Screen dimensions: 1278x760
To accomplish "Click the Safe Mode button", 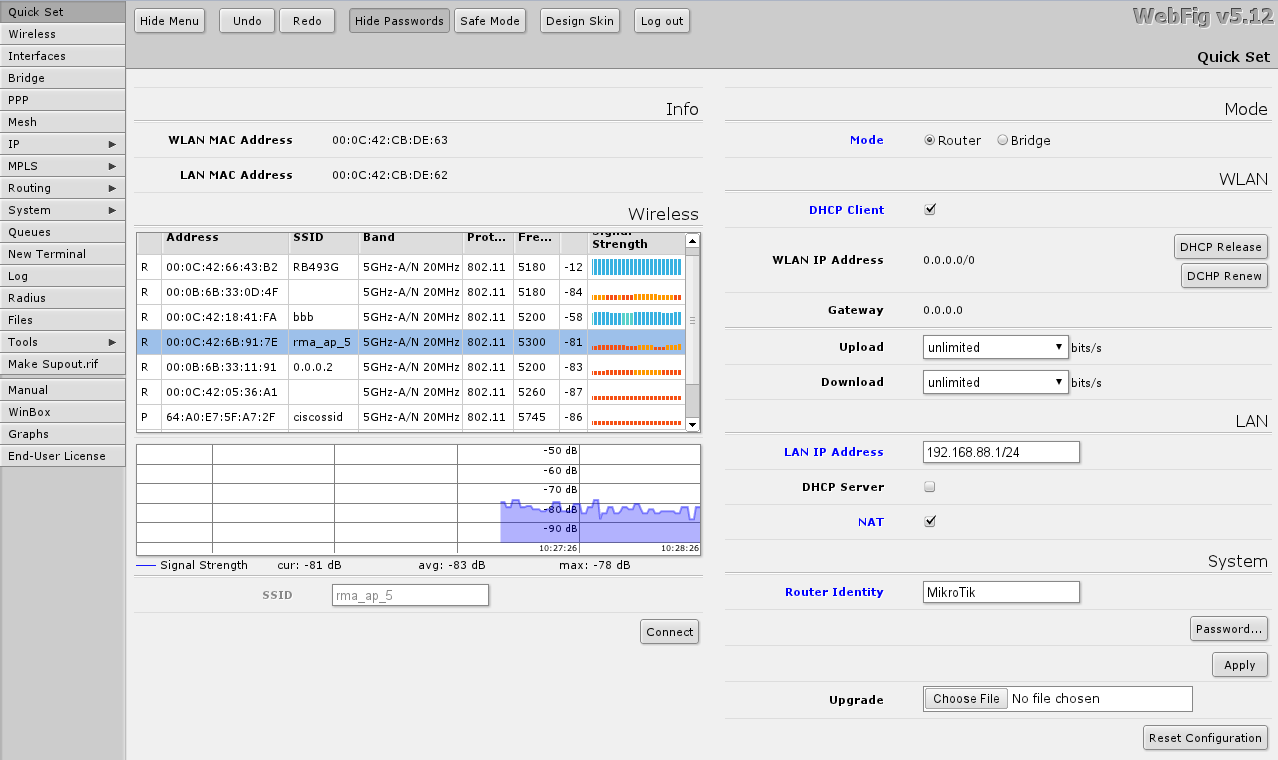I will [x=490, y=21].
